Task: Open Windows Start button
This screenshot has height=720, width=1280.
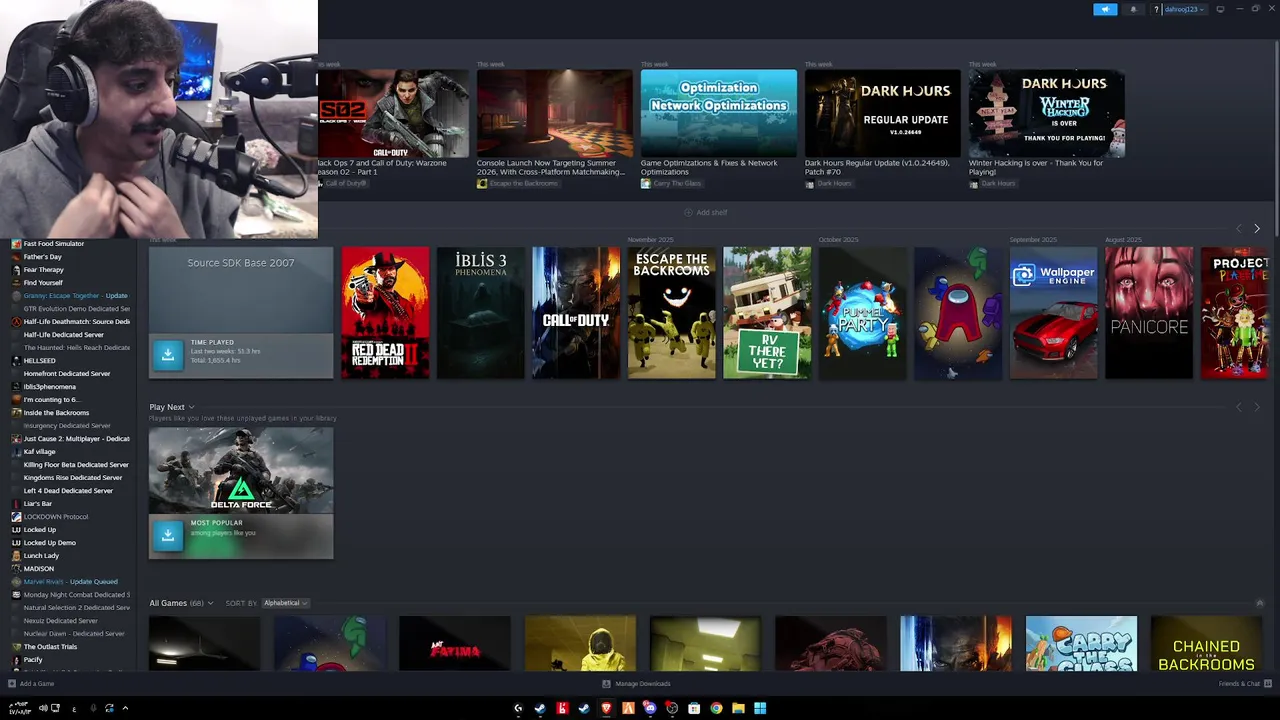Action: pyautogui.click(x=760, y=708)
